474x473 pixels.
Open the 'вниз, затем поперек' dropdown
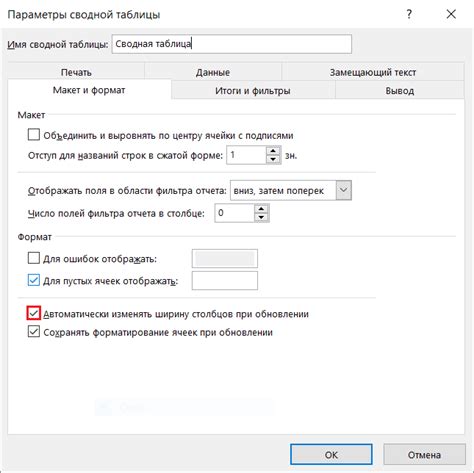[x=344, y=190]
